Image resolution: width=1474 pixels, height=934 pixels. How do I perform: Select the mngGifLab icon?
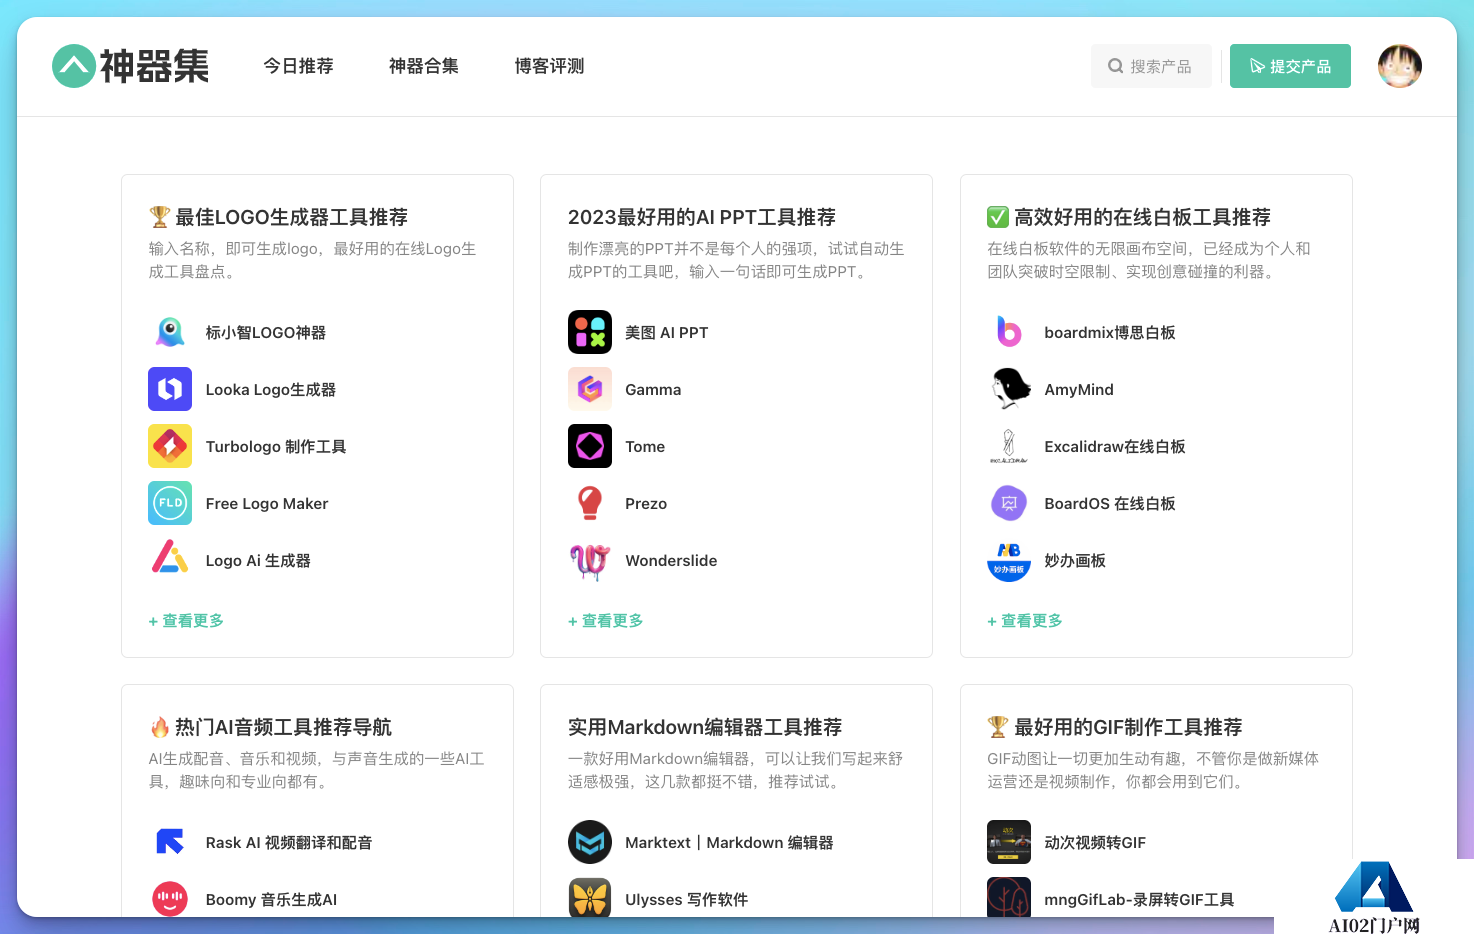pyautogui.click(x=1009, y=898)
